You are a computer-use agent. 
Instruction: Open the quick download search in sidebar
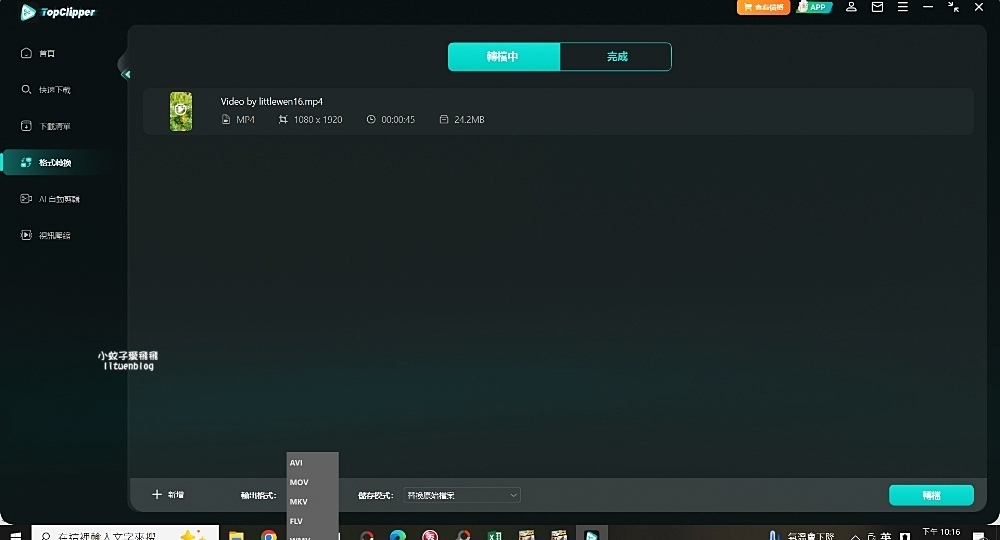coord(46,89)
